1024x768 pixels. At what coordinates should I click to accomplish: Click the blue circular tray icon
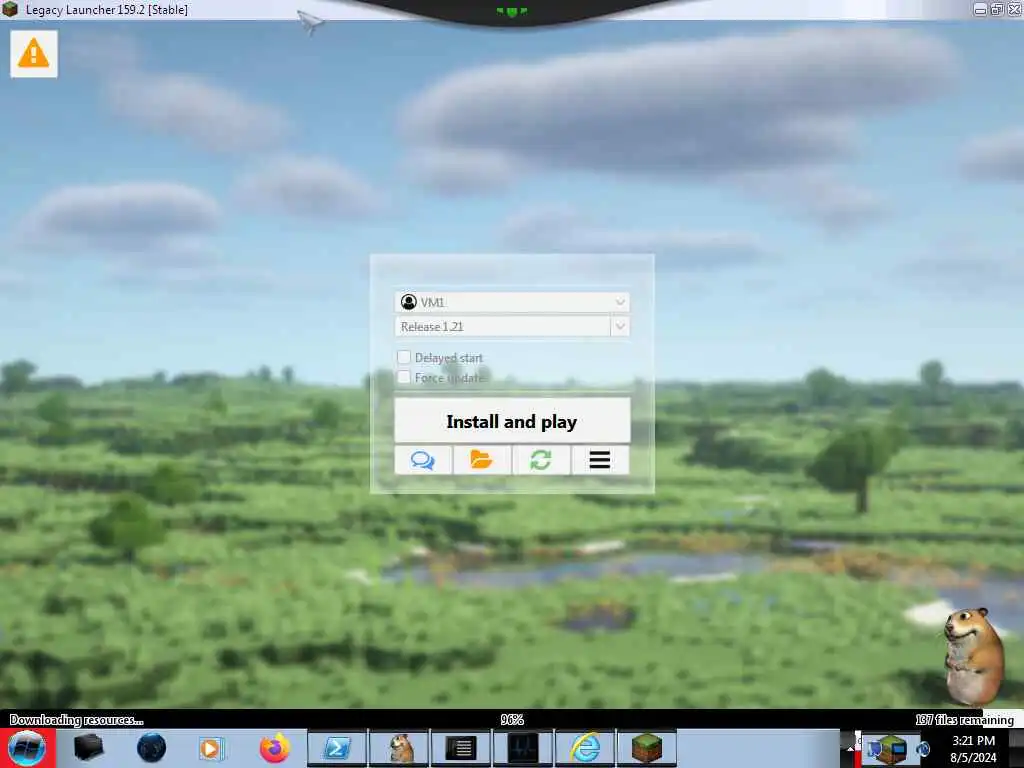coord(924,749)
